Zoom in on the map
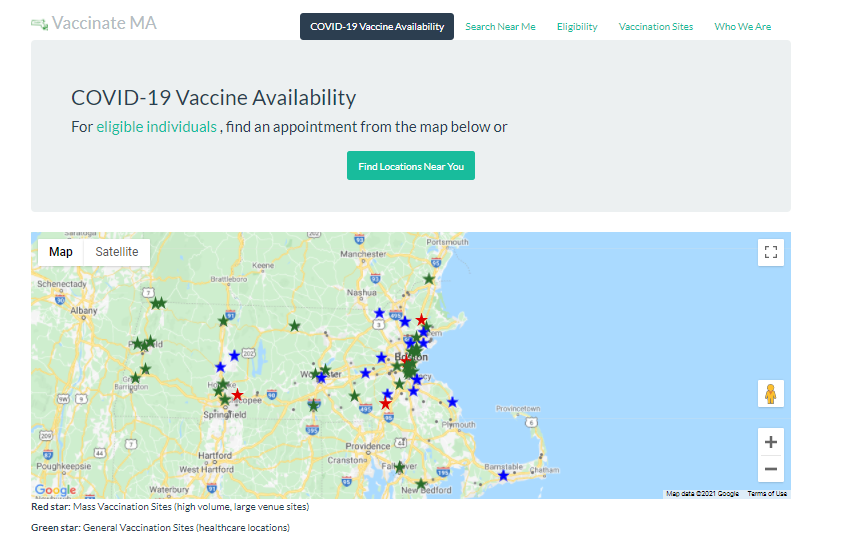The height and width of the screenshot is (543, 853). click(x=770, y=442)
